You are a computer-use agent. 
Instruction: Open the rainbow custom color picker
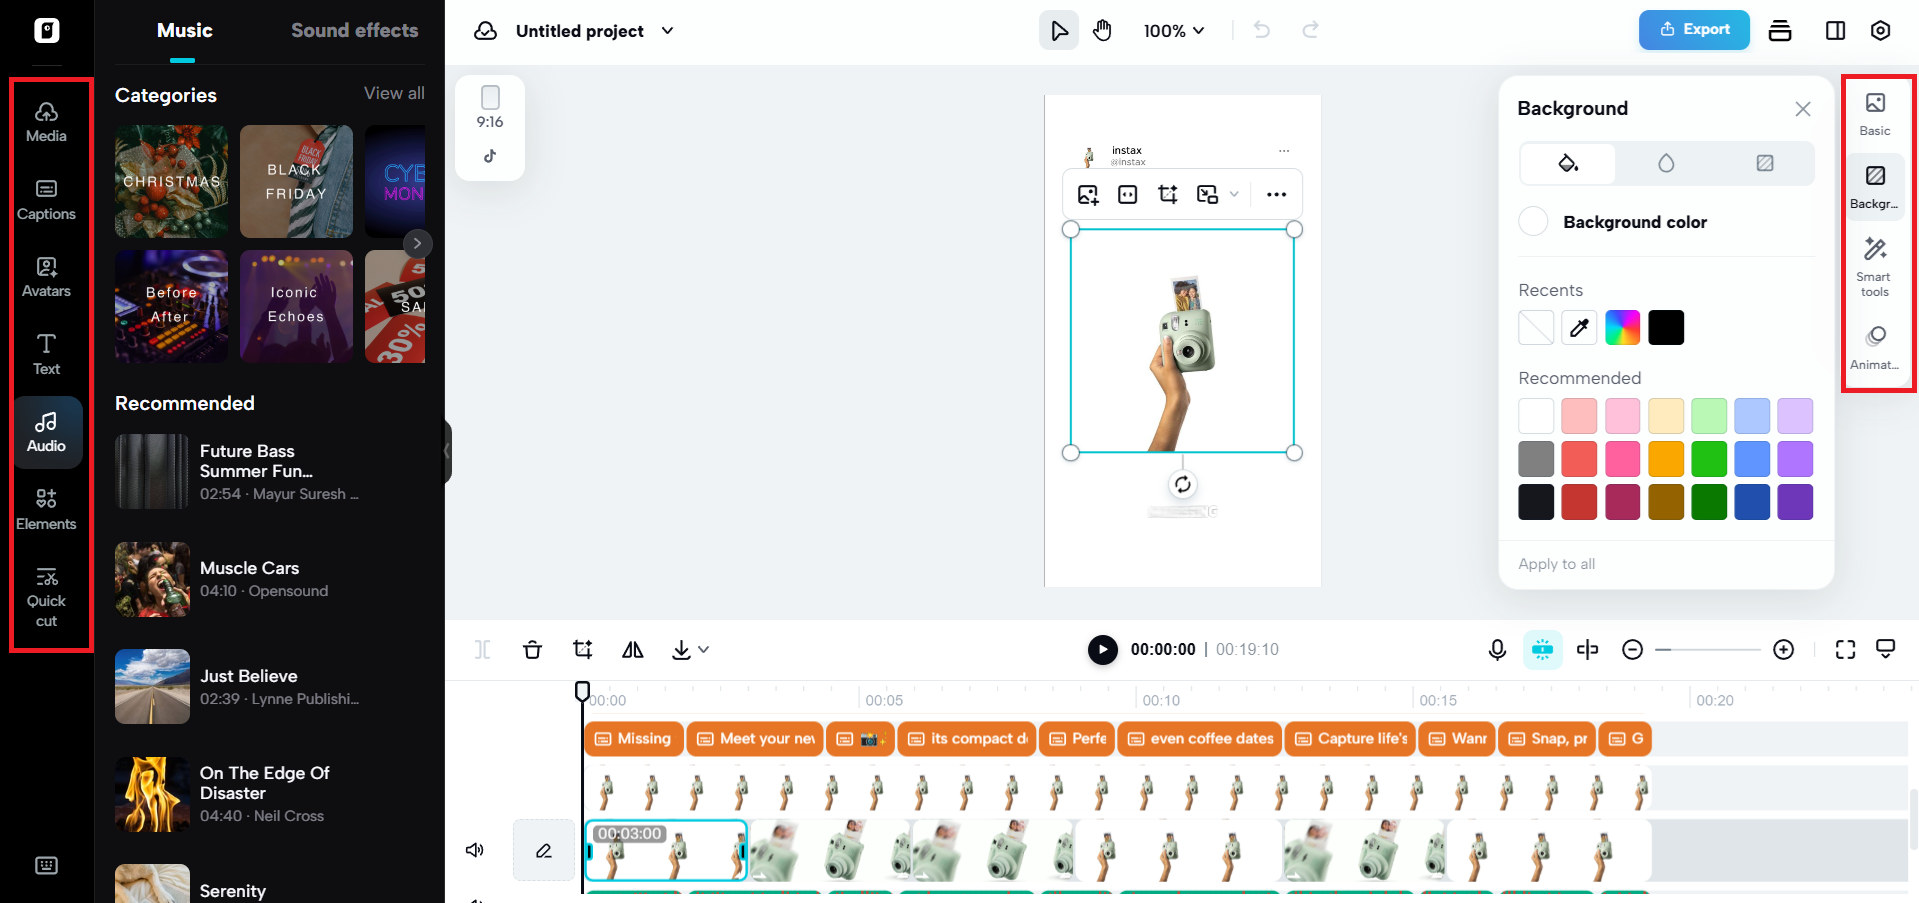point(1622,327)
